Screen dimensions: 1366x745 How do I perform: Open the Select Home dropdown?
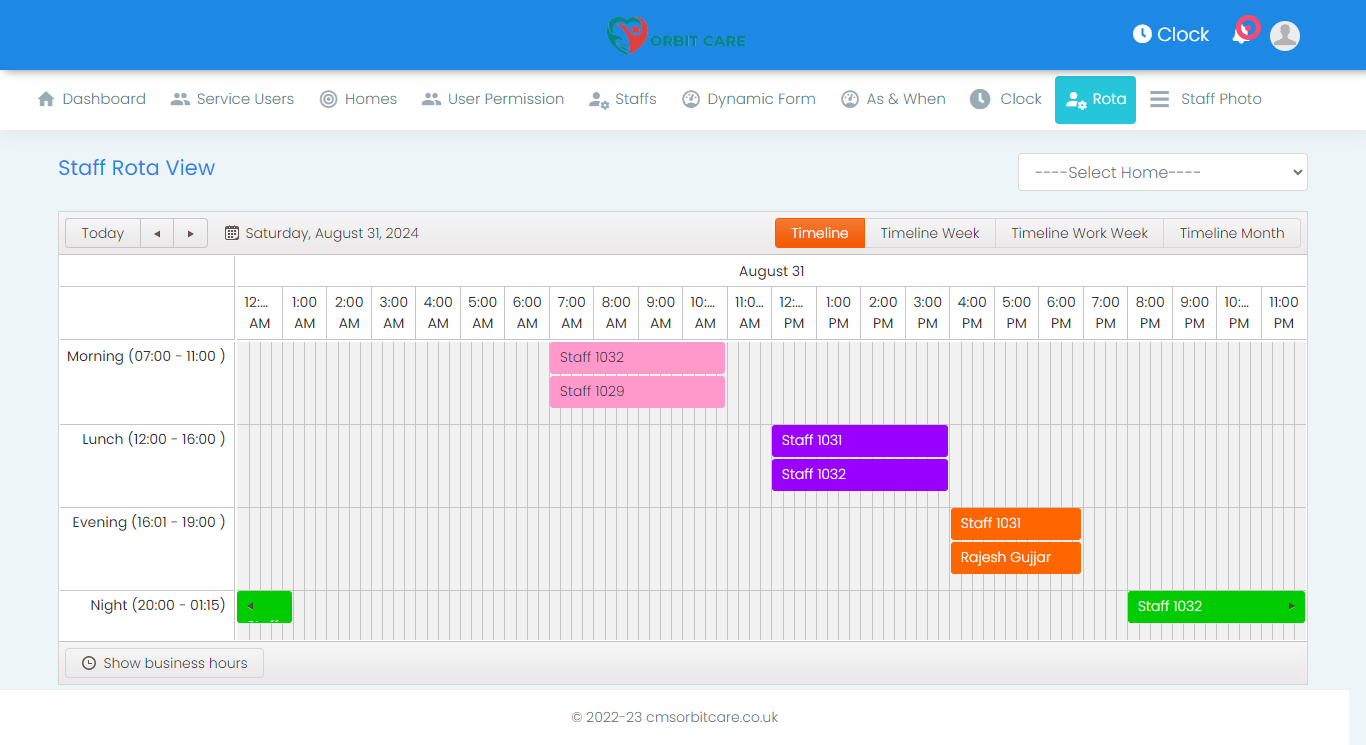click(1162, 172)
